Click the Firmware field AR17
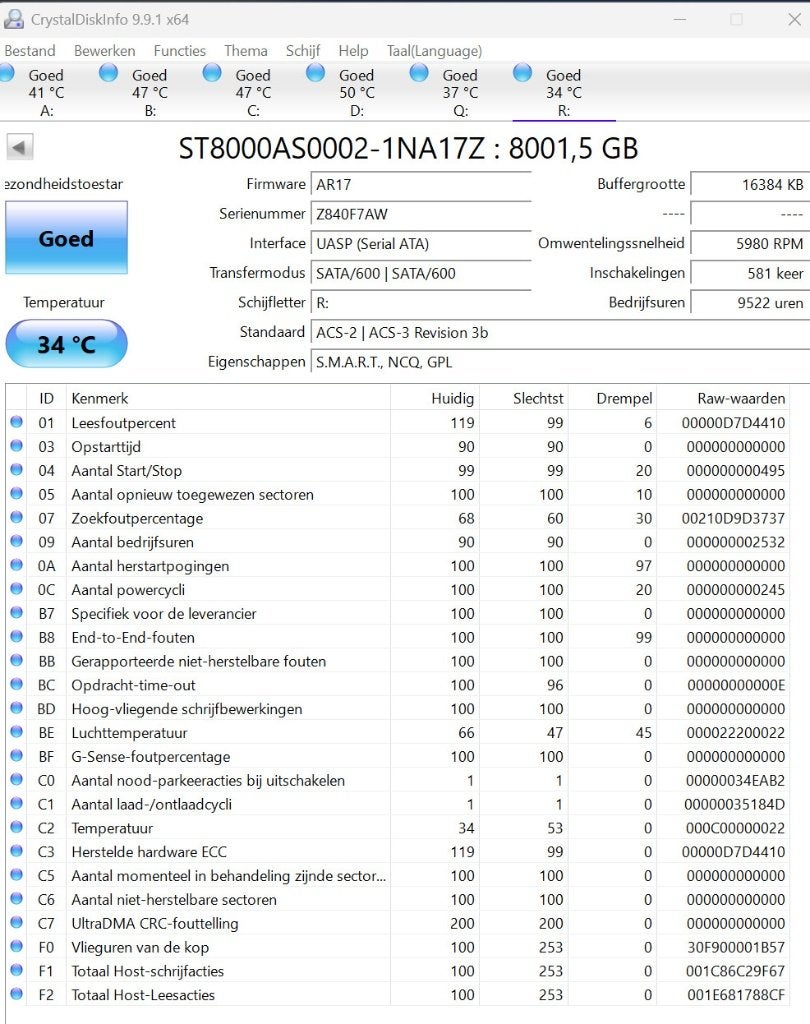This screenshot has height=1024, width=810. point(421,185)
